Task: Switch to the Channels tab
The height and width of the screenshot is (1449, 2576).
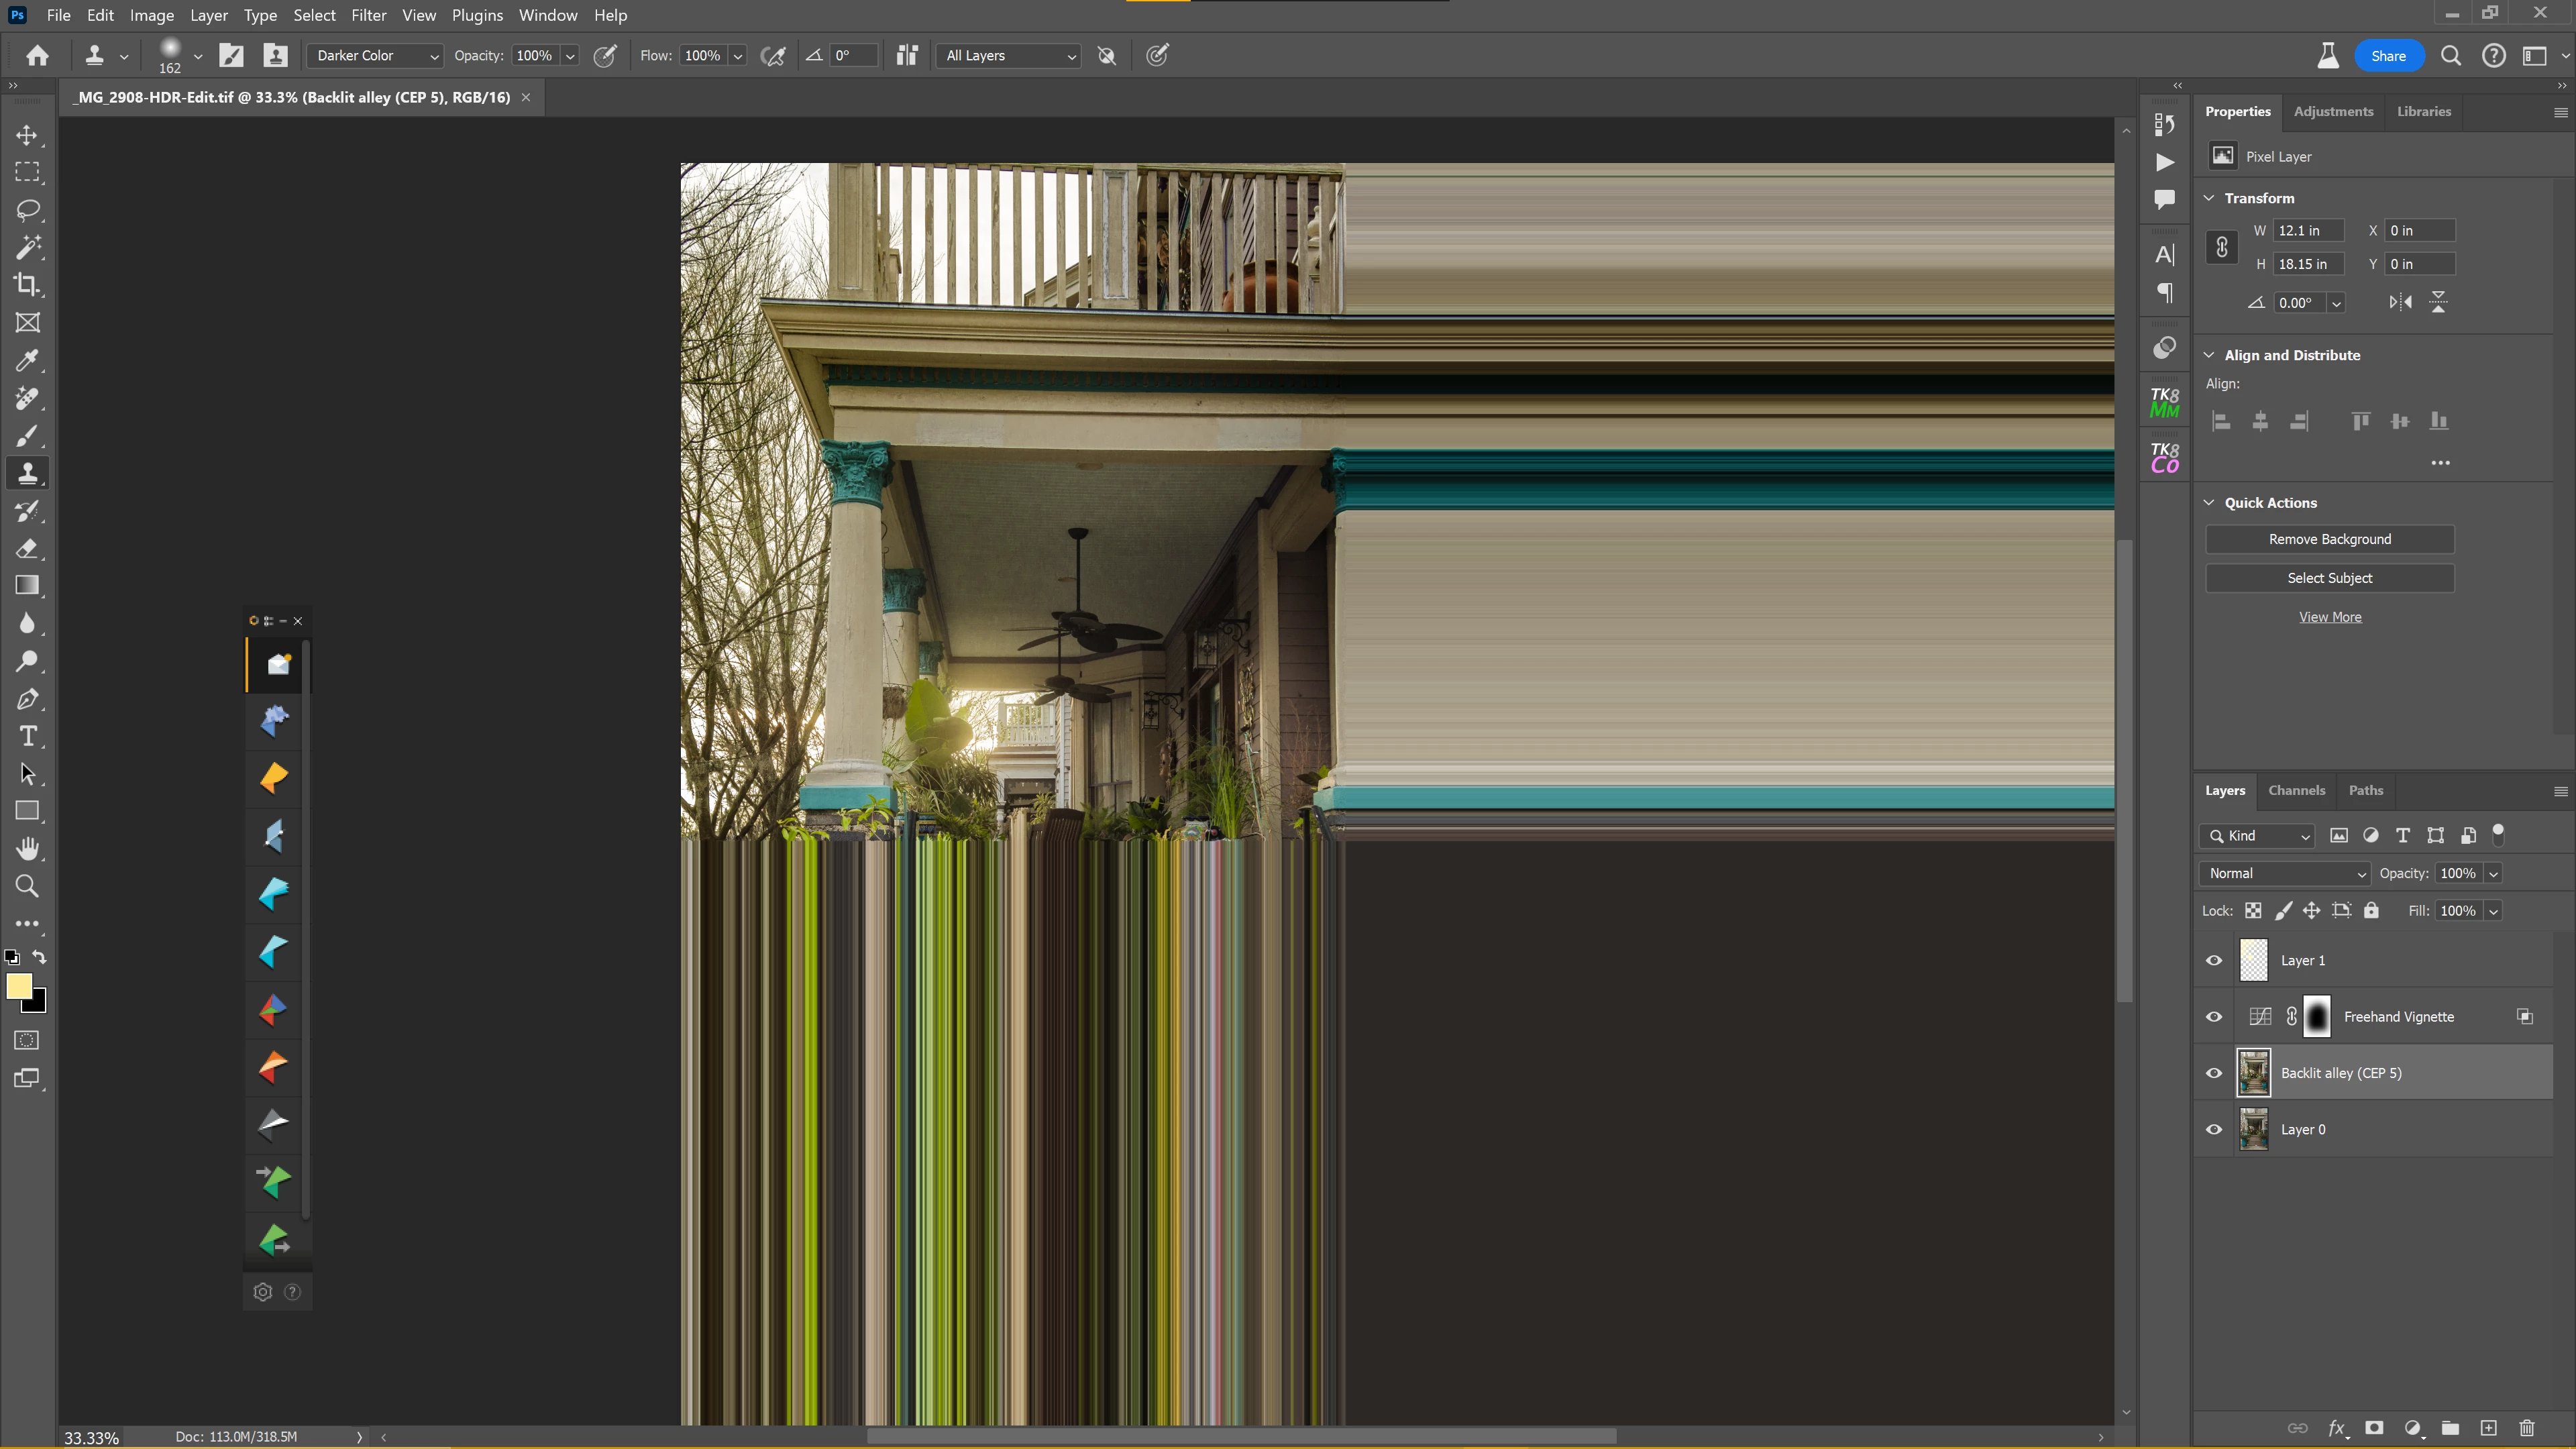Action: [x=2296, y=790]
